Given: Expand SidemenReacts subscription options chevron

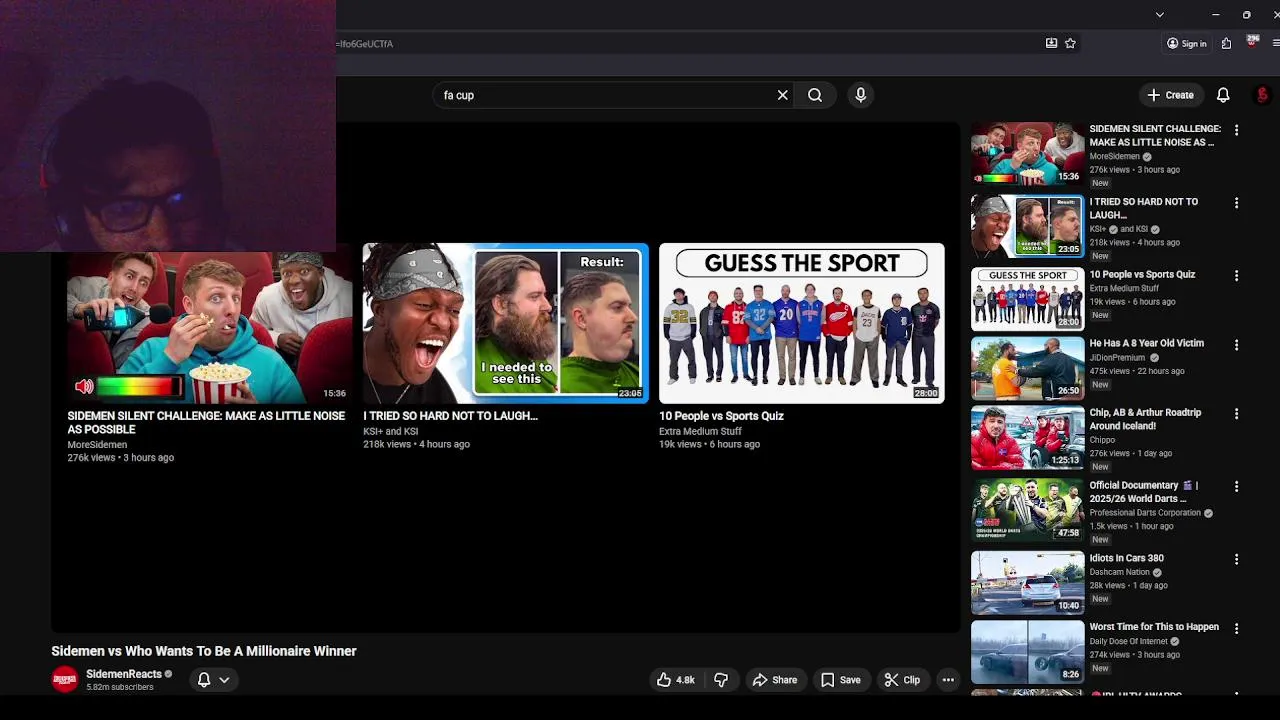Looking at the screenshot, I should (224, 680).
